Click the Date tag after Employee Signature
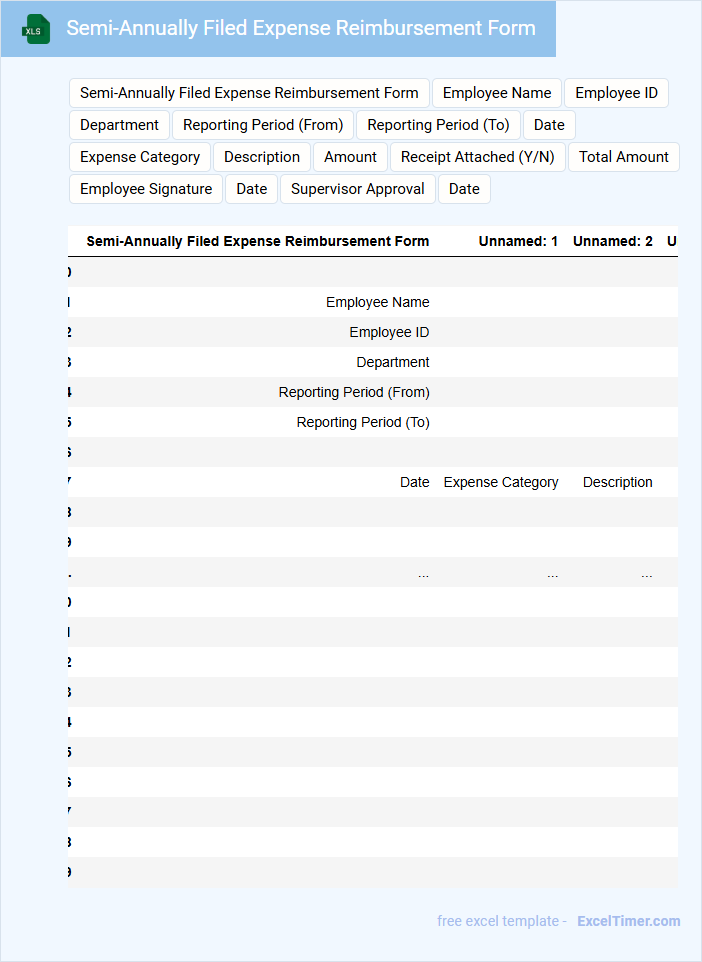The width and height of the screenshot is (702, 962). click(252, 189)
